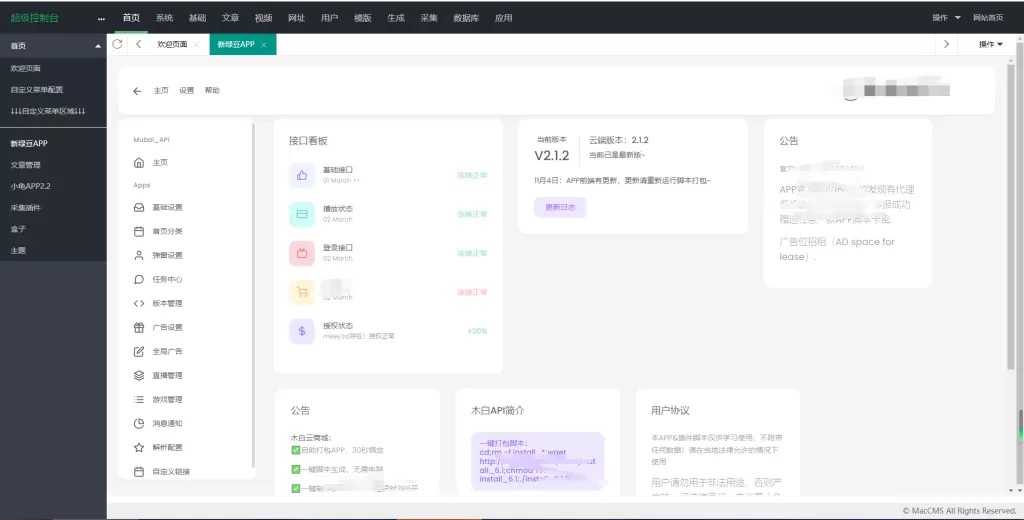Open the 模板 top menu

coord(363,18)
